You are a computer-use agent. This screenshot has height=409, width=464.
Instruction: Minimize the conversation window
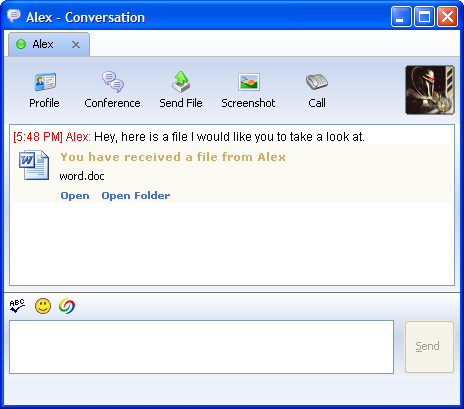coord(401,16)
